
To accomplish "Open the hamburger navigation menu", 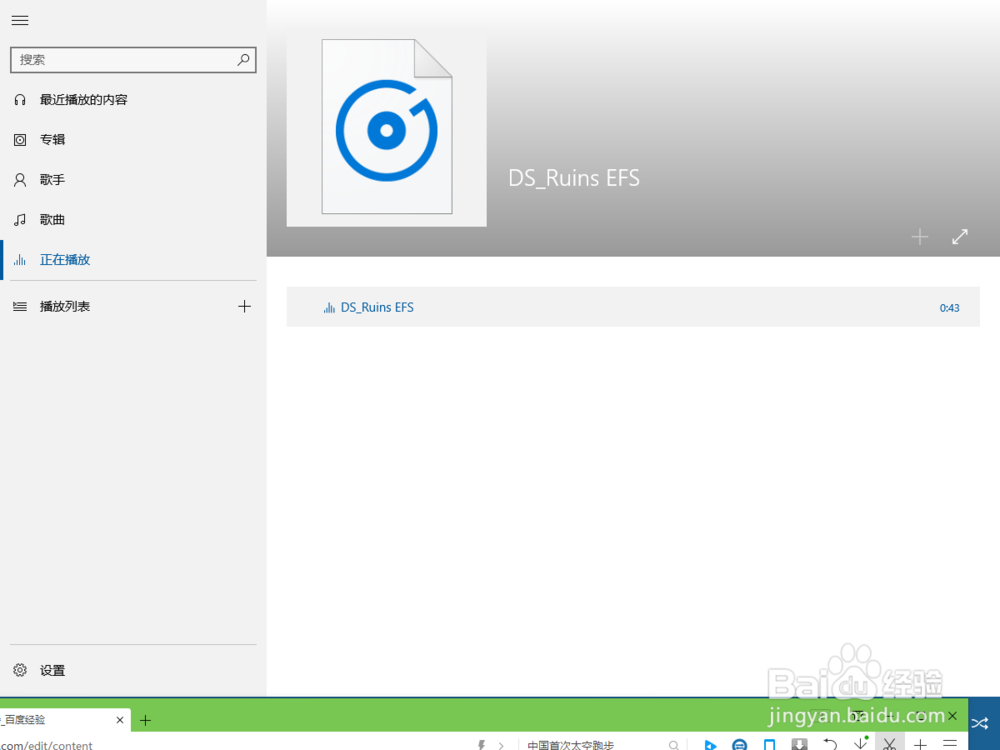I will click(20, 20).
